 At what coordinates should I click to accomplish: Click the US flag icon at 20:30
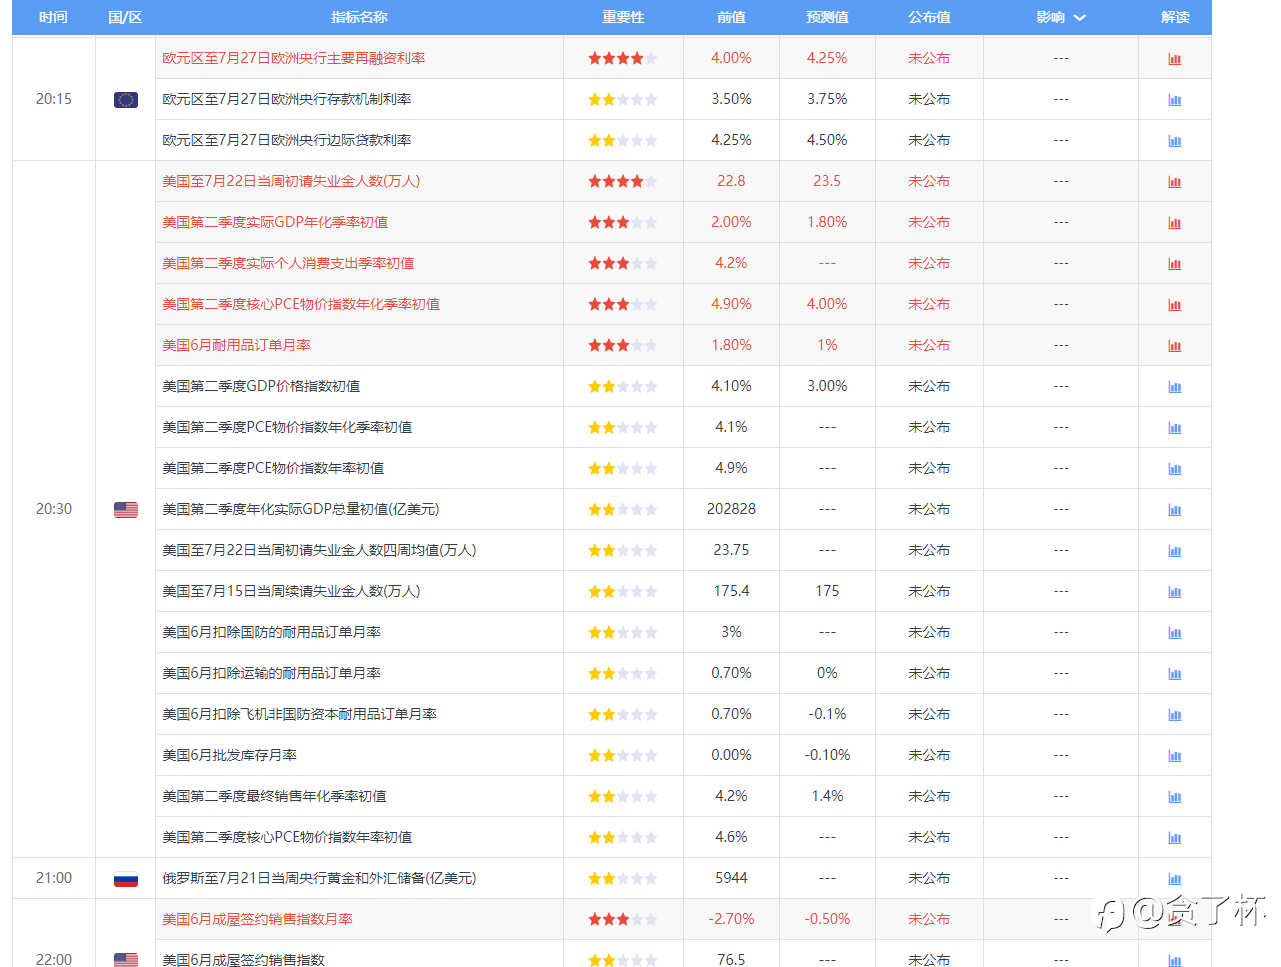pos(126,510)
